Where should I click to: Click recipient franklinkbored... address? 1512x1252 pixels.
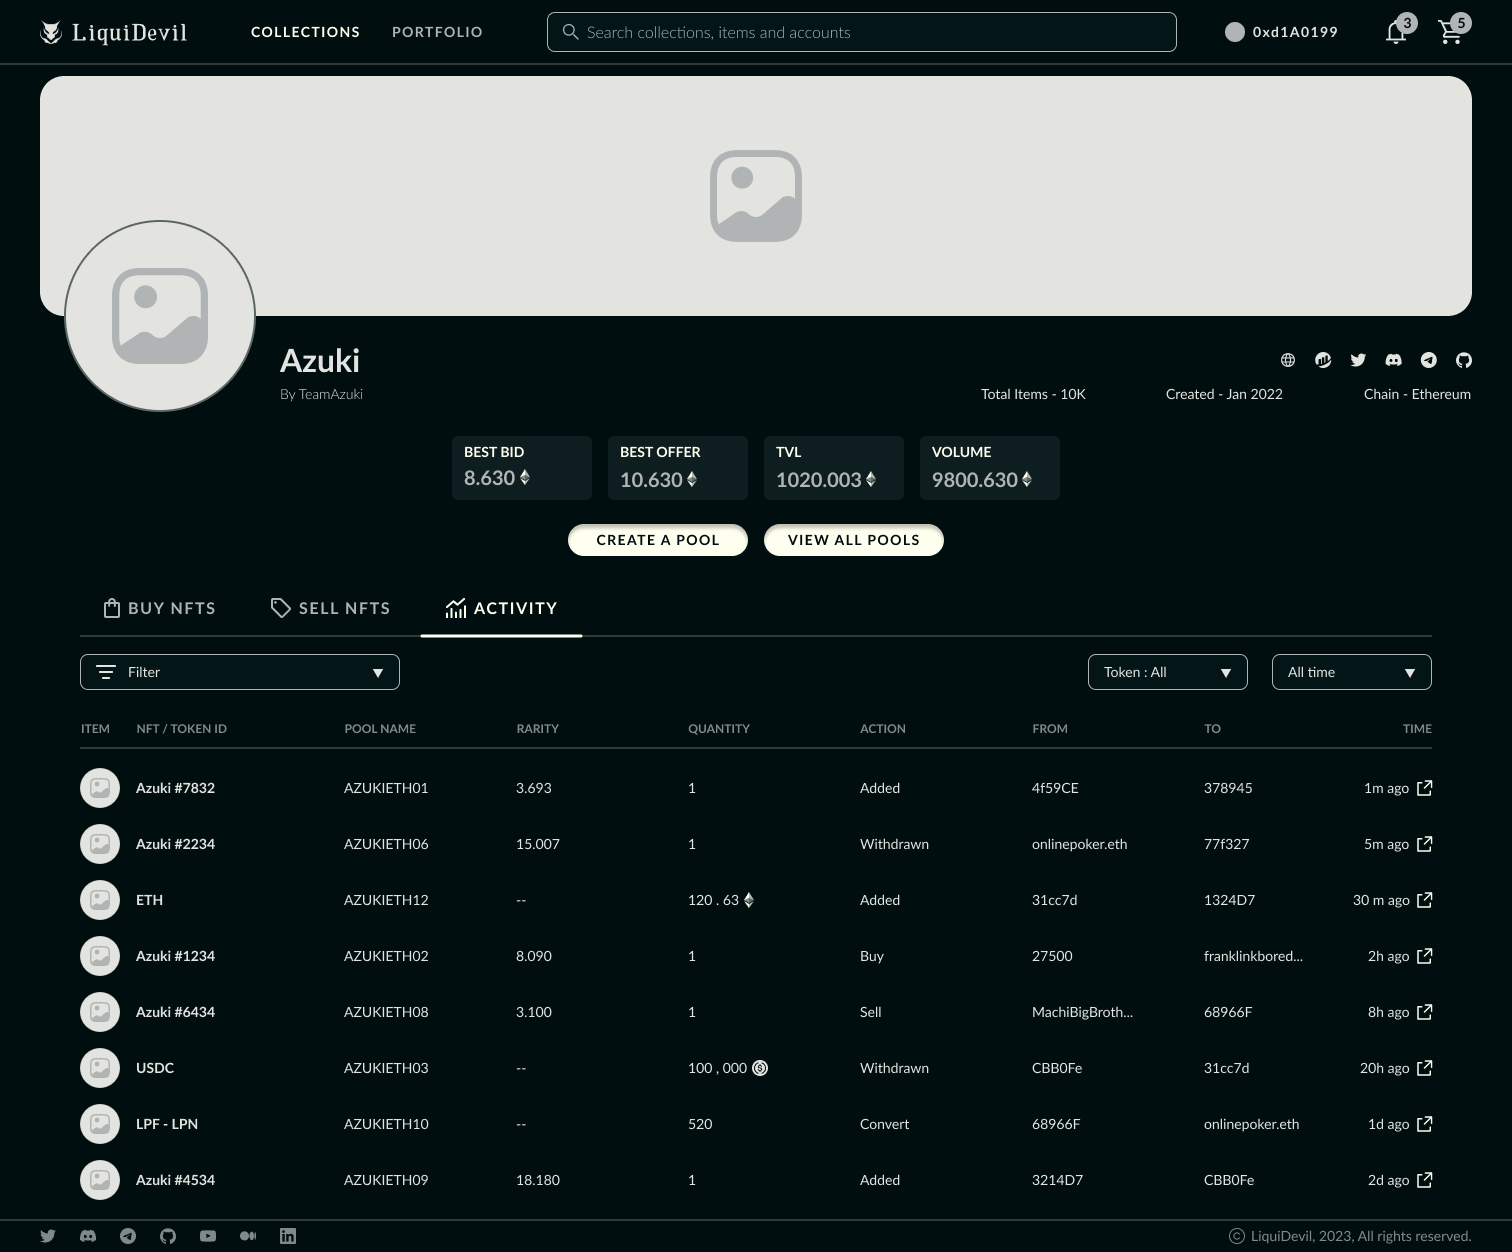(1253, 956)
